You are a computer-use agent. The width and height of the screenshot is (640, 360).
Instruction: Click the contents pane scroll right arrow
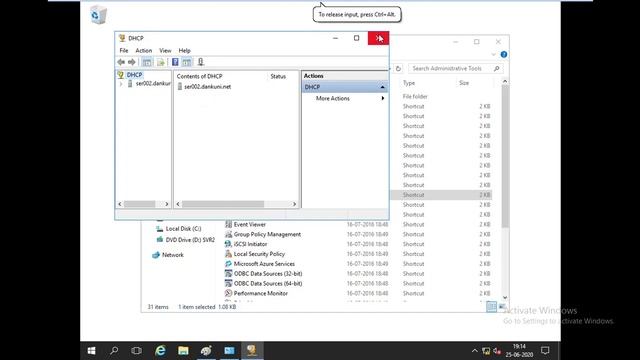click(294, 204)
